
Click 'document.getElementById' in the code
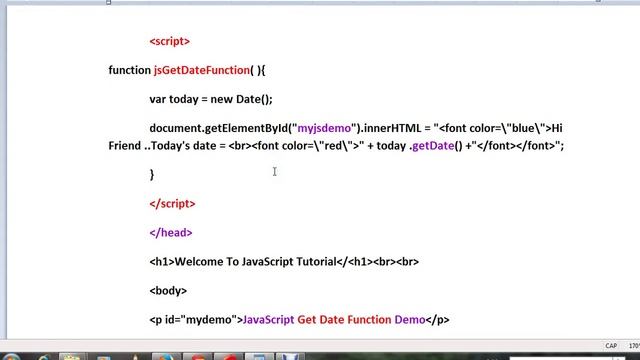219,129
